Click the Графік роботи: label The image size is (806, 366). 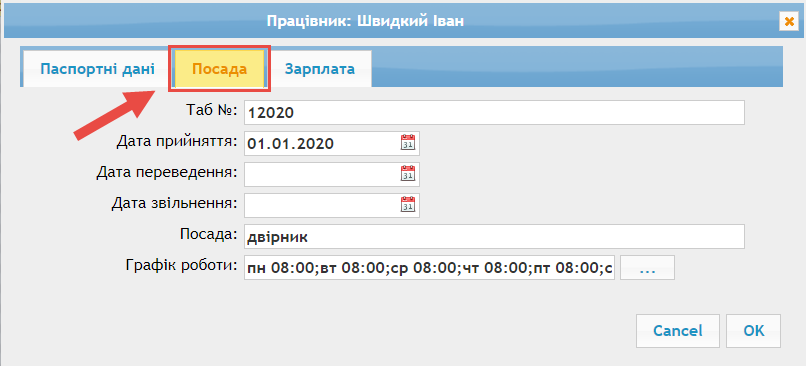pyautogui.click(x=181, y=266)
